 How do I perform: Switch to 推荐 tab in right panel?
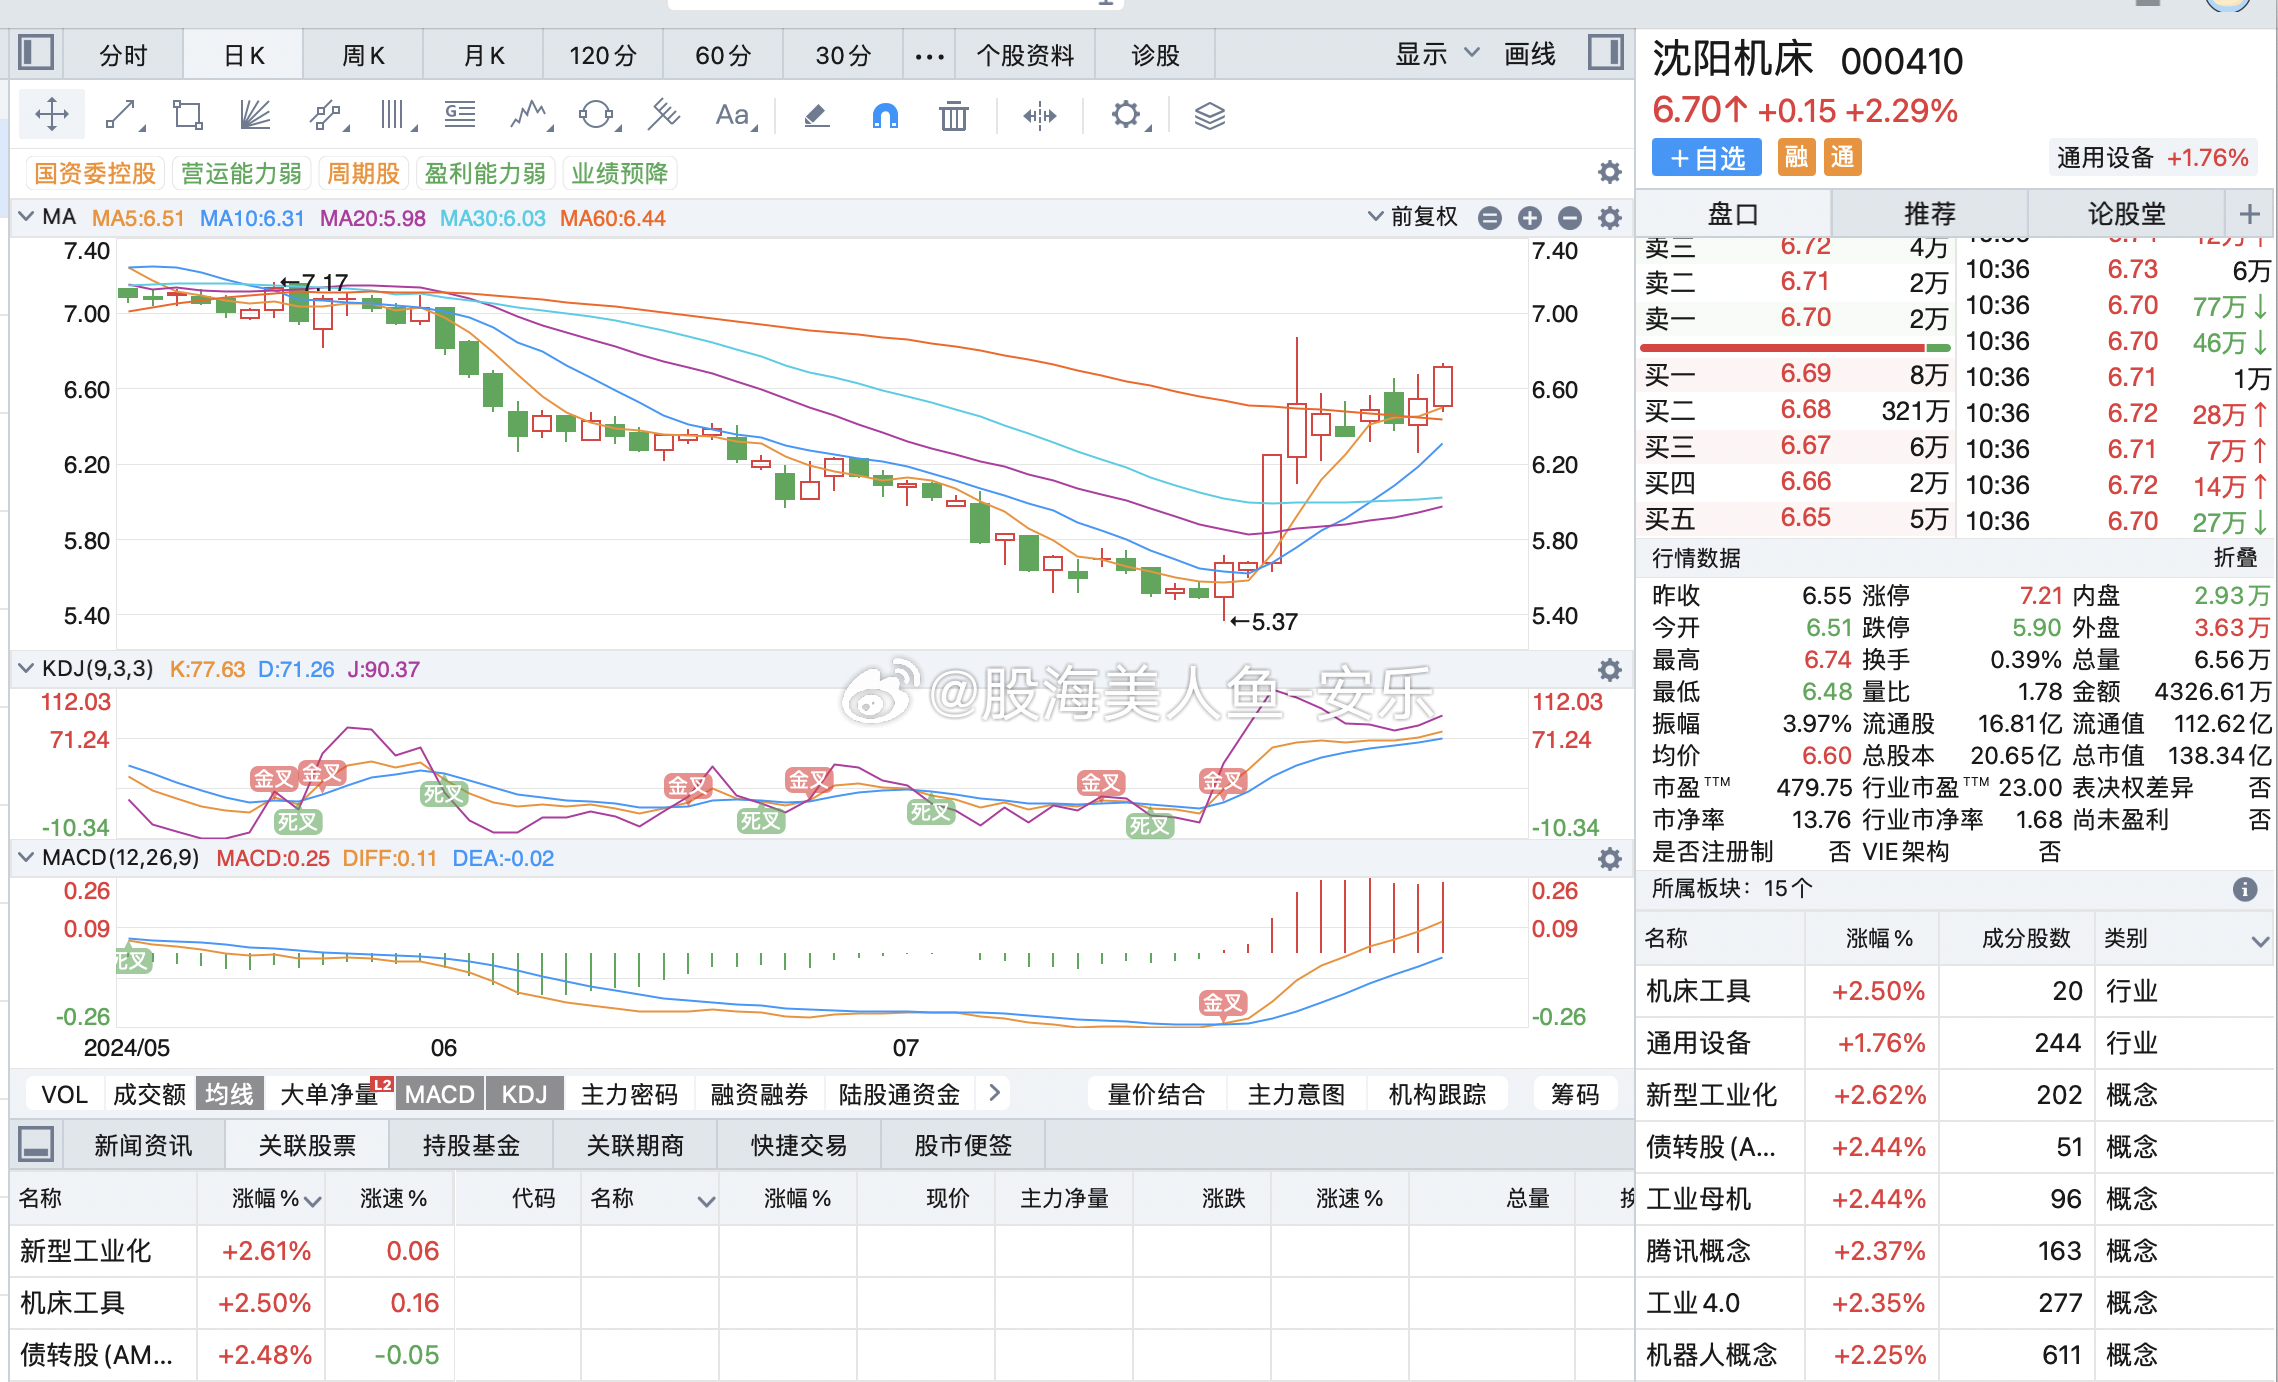(x=1930, y=213)
